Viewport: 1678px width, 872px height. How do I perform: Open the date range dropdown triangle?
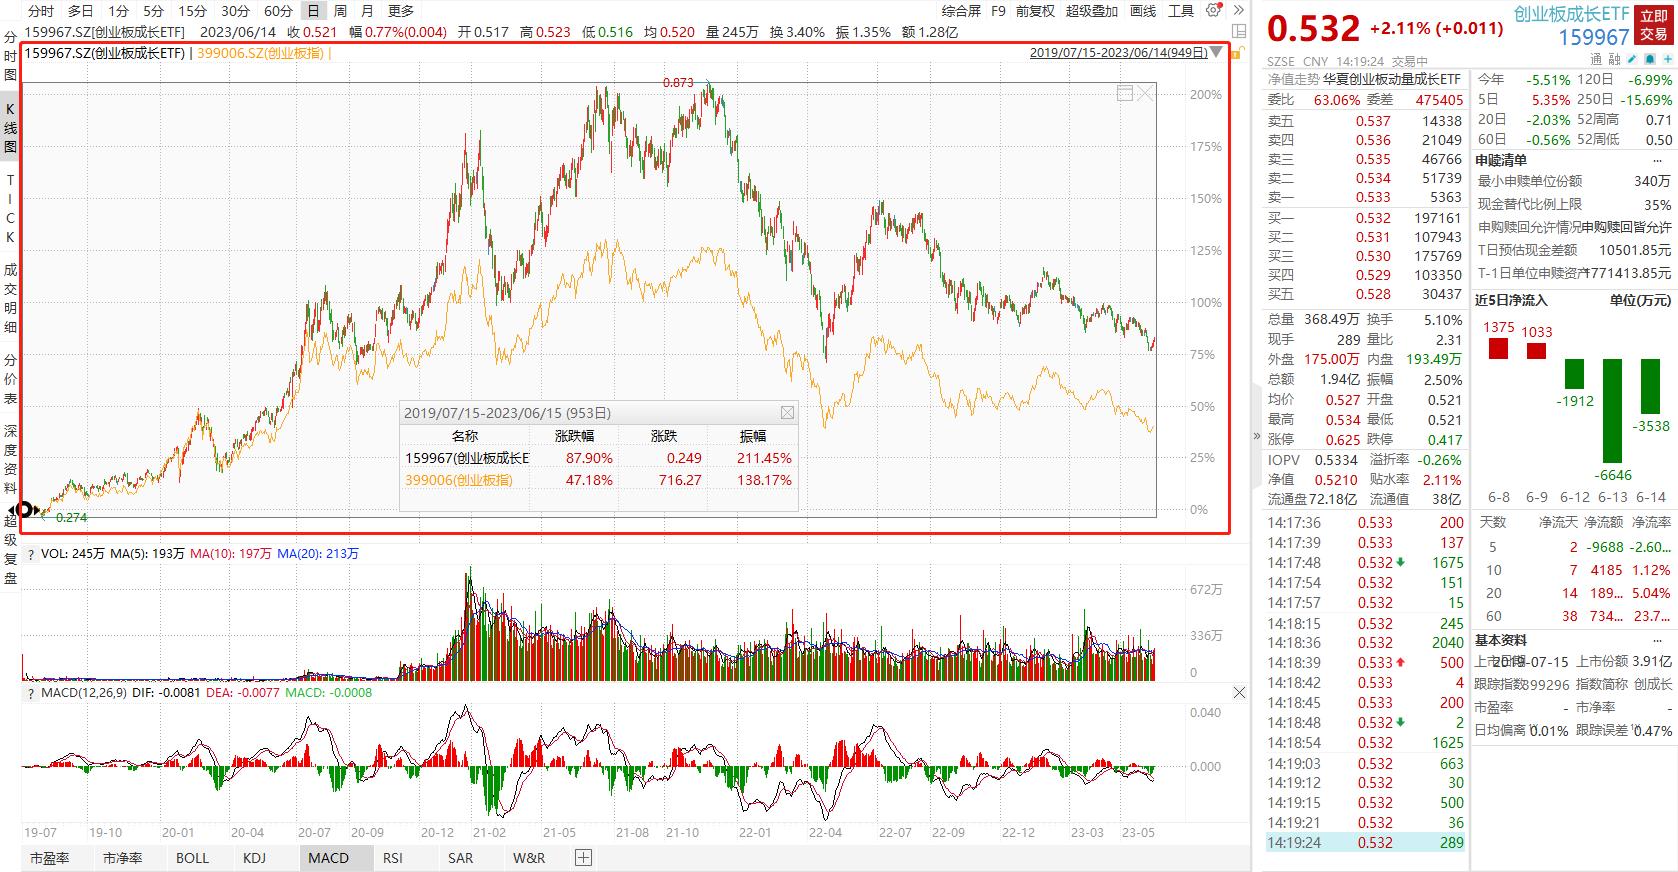click(x=1216, y=52)
